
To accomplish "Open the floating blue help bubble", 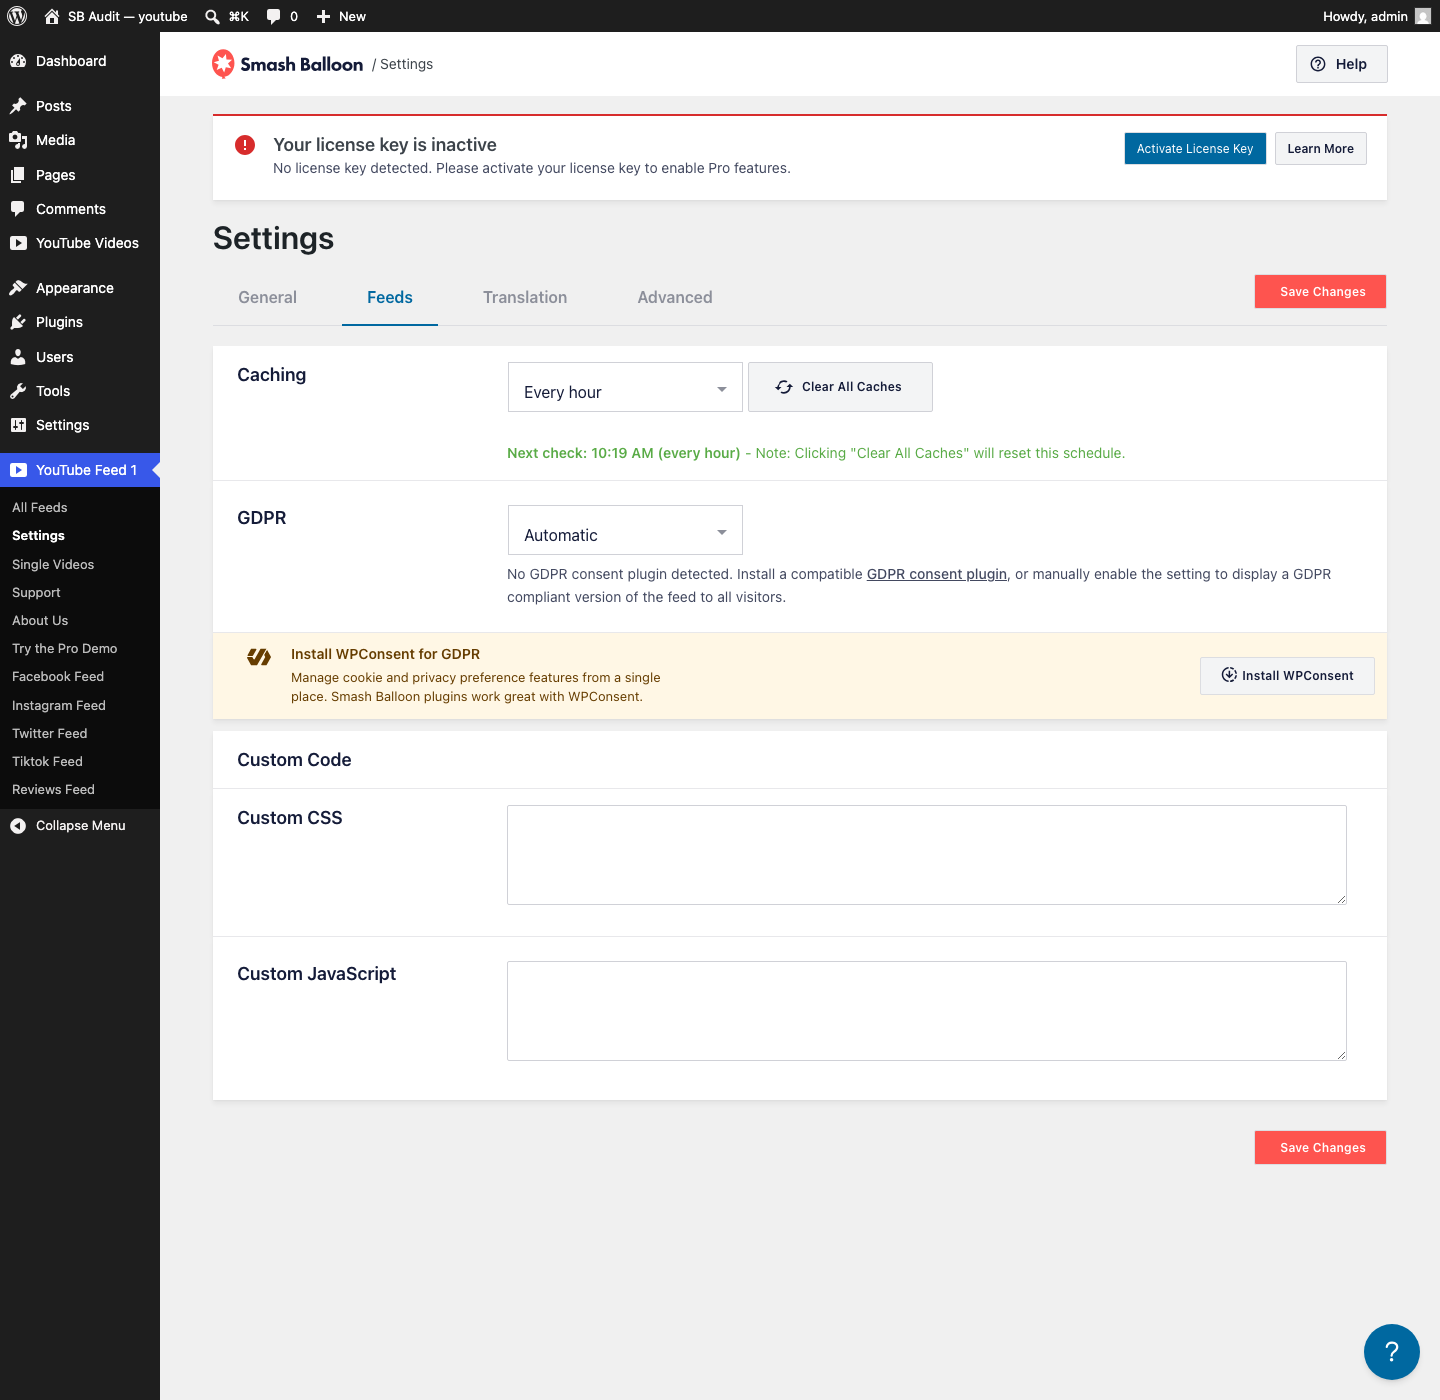I will (1391, 1352).
